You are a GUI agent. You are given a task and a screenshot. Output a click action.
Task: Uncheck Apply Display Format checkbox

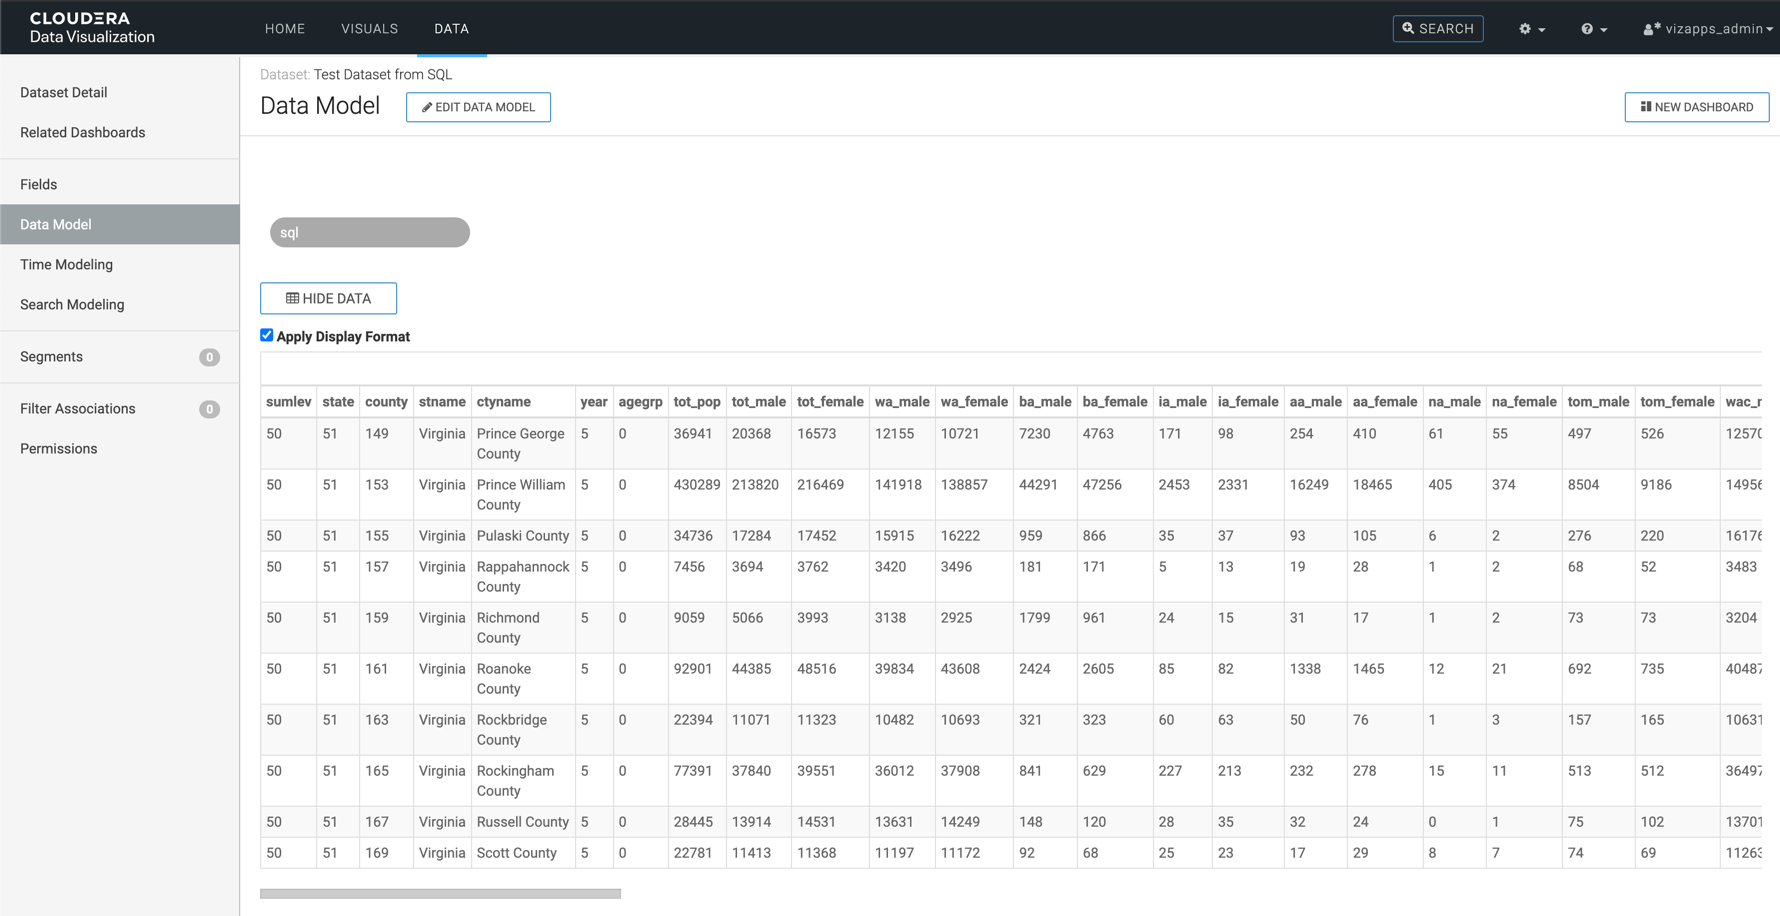click(x=267, y=336)
